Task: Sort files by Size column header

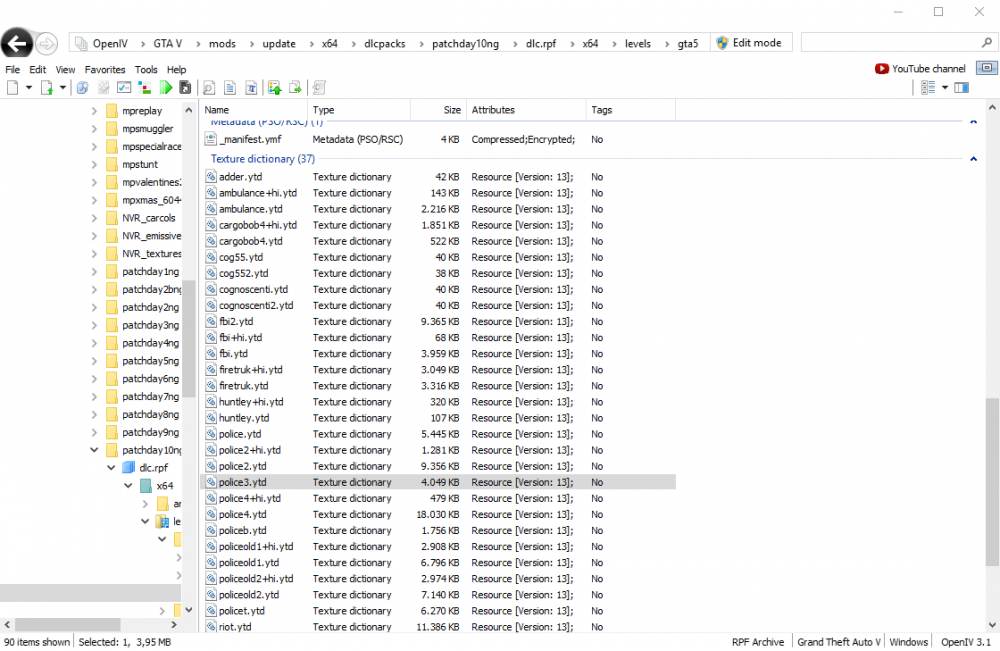Action: tap(452, 110)
